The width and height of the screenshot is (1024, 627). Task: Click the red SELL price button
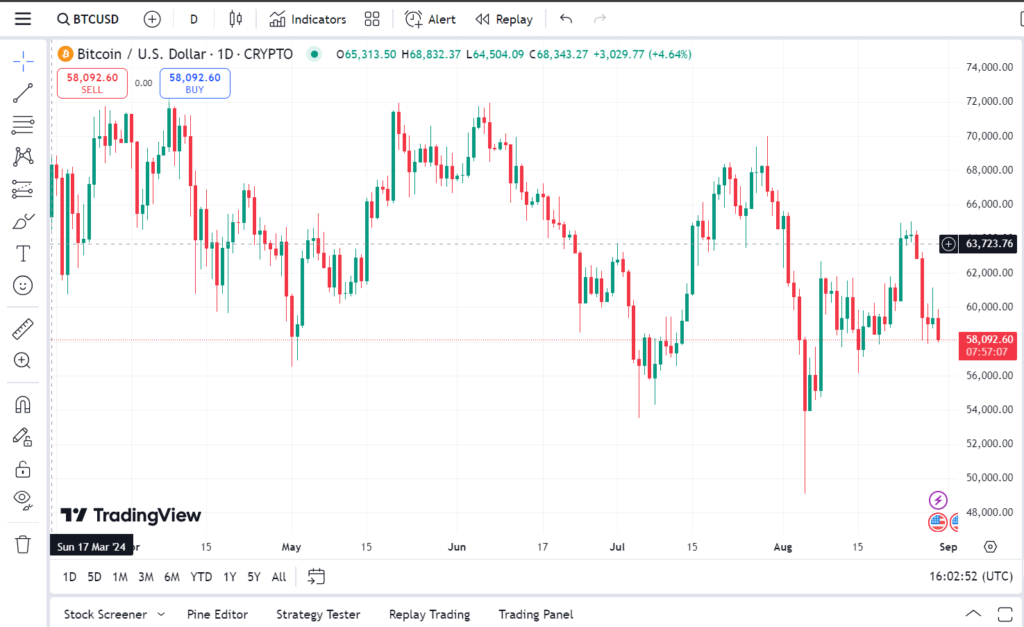click(x=92, y=83)
